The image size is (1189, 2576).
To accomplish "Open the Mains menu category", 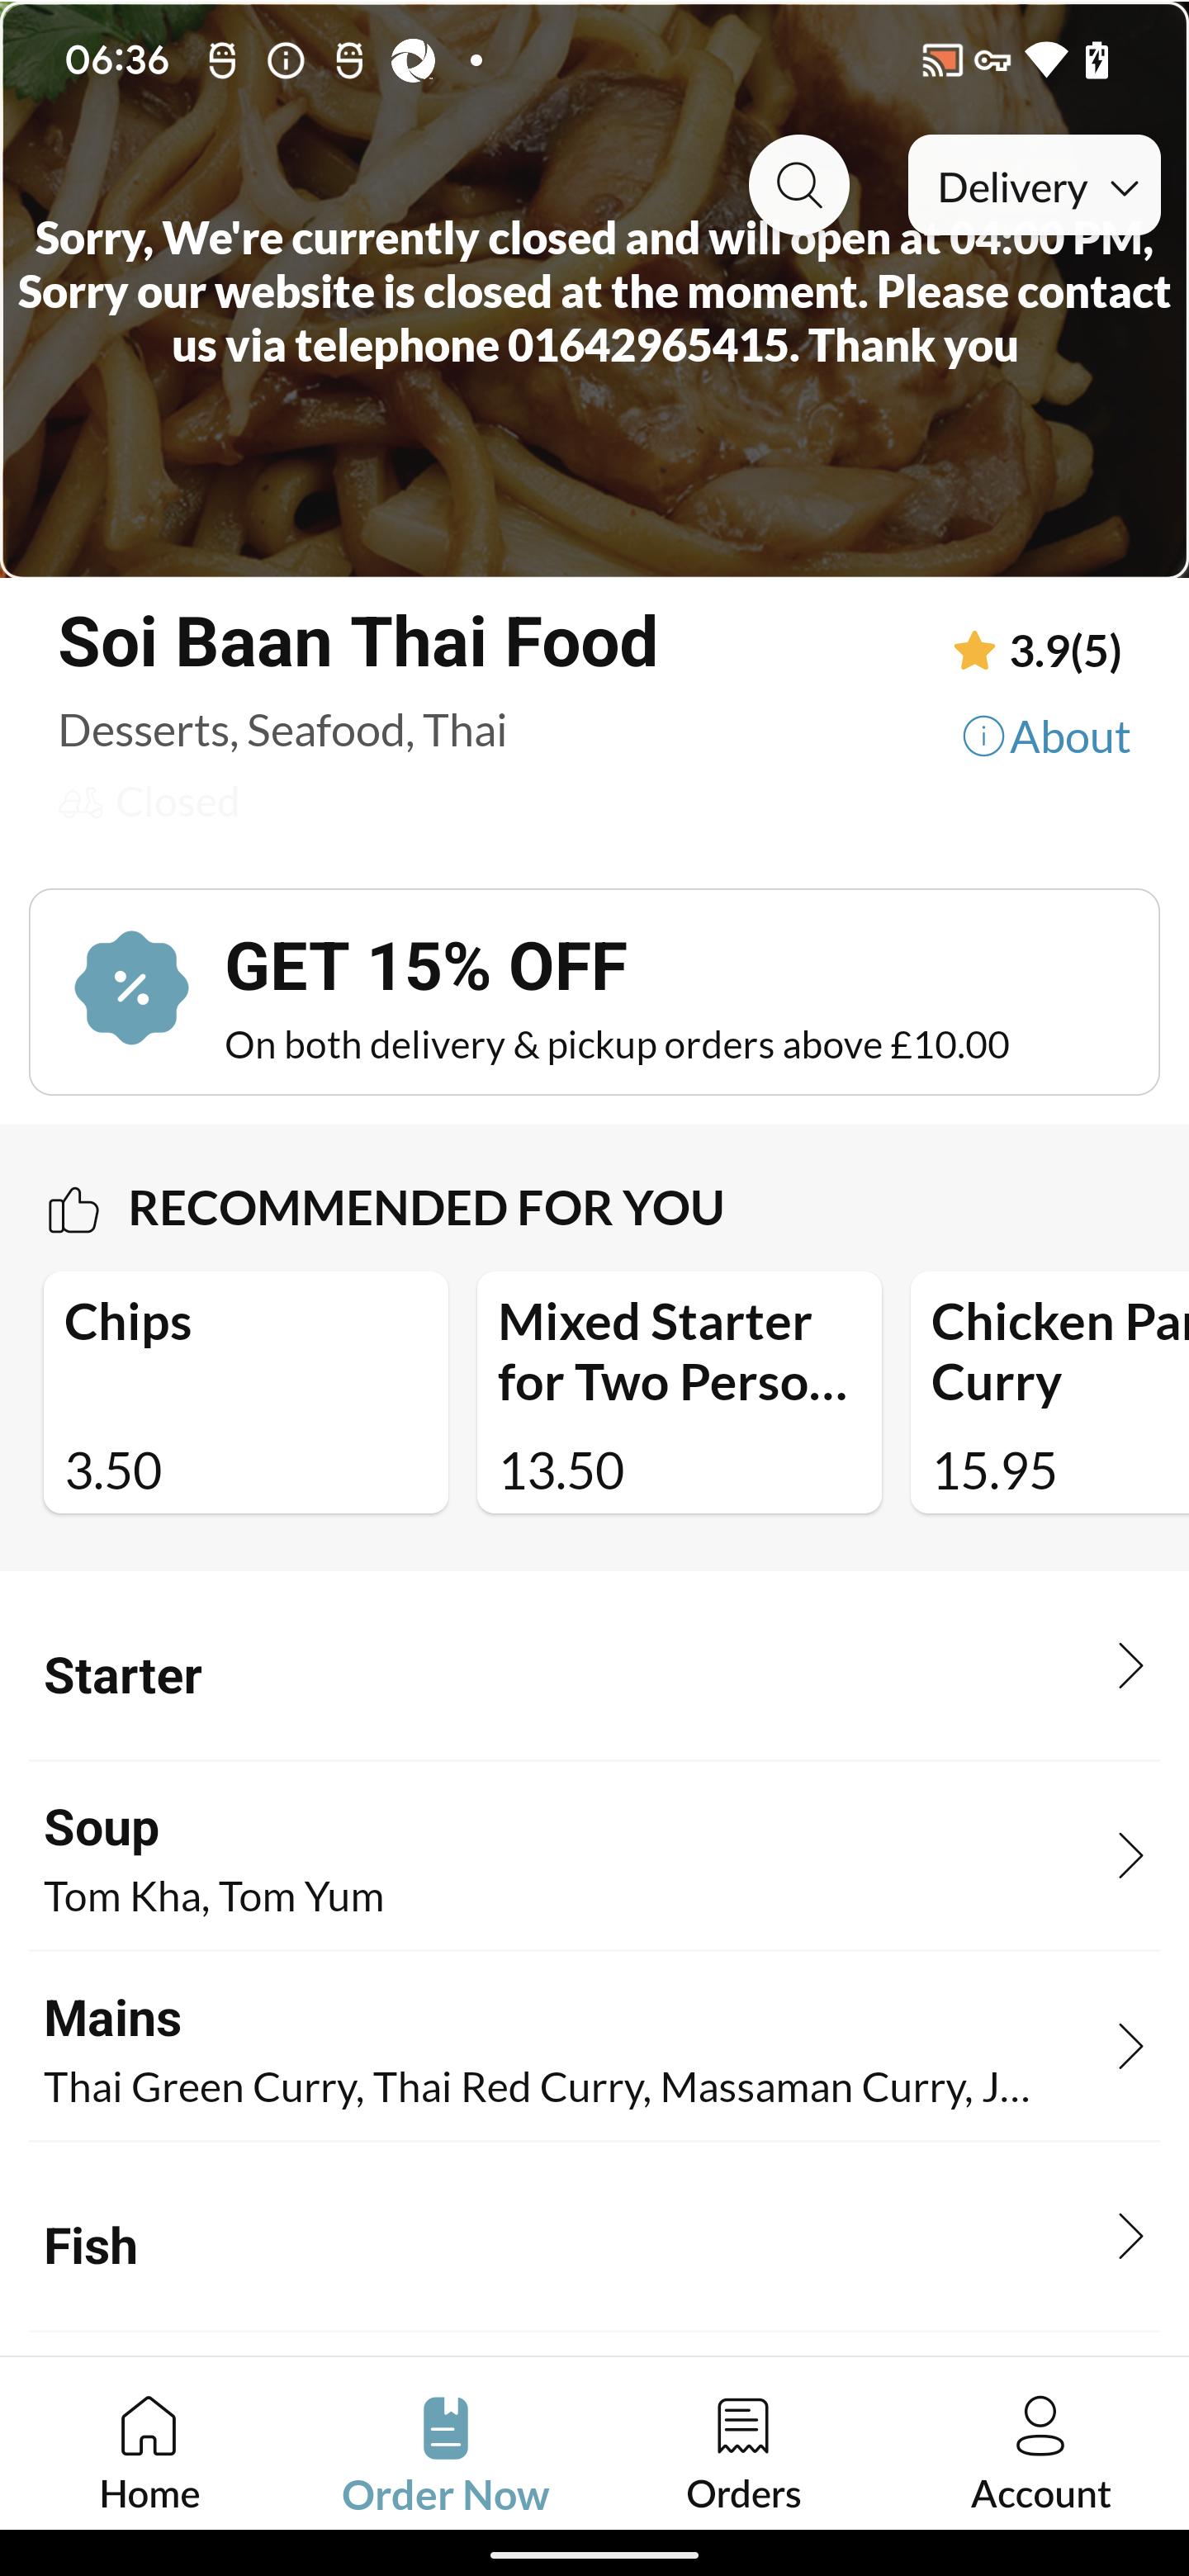I will tap(594, 2047).
